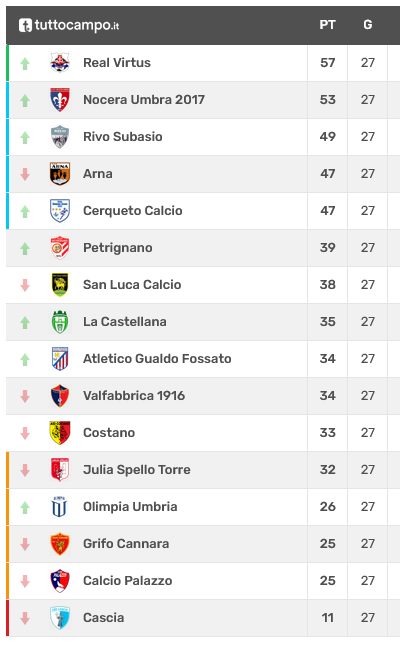Open Julia Spello Torre team link
The image size is (400, 646).
137,470
